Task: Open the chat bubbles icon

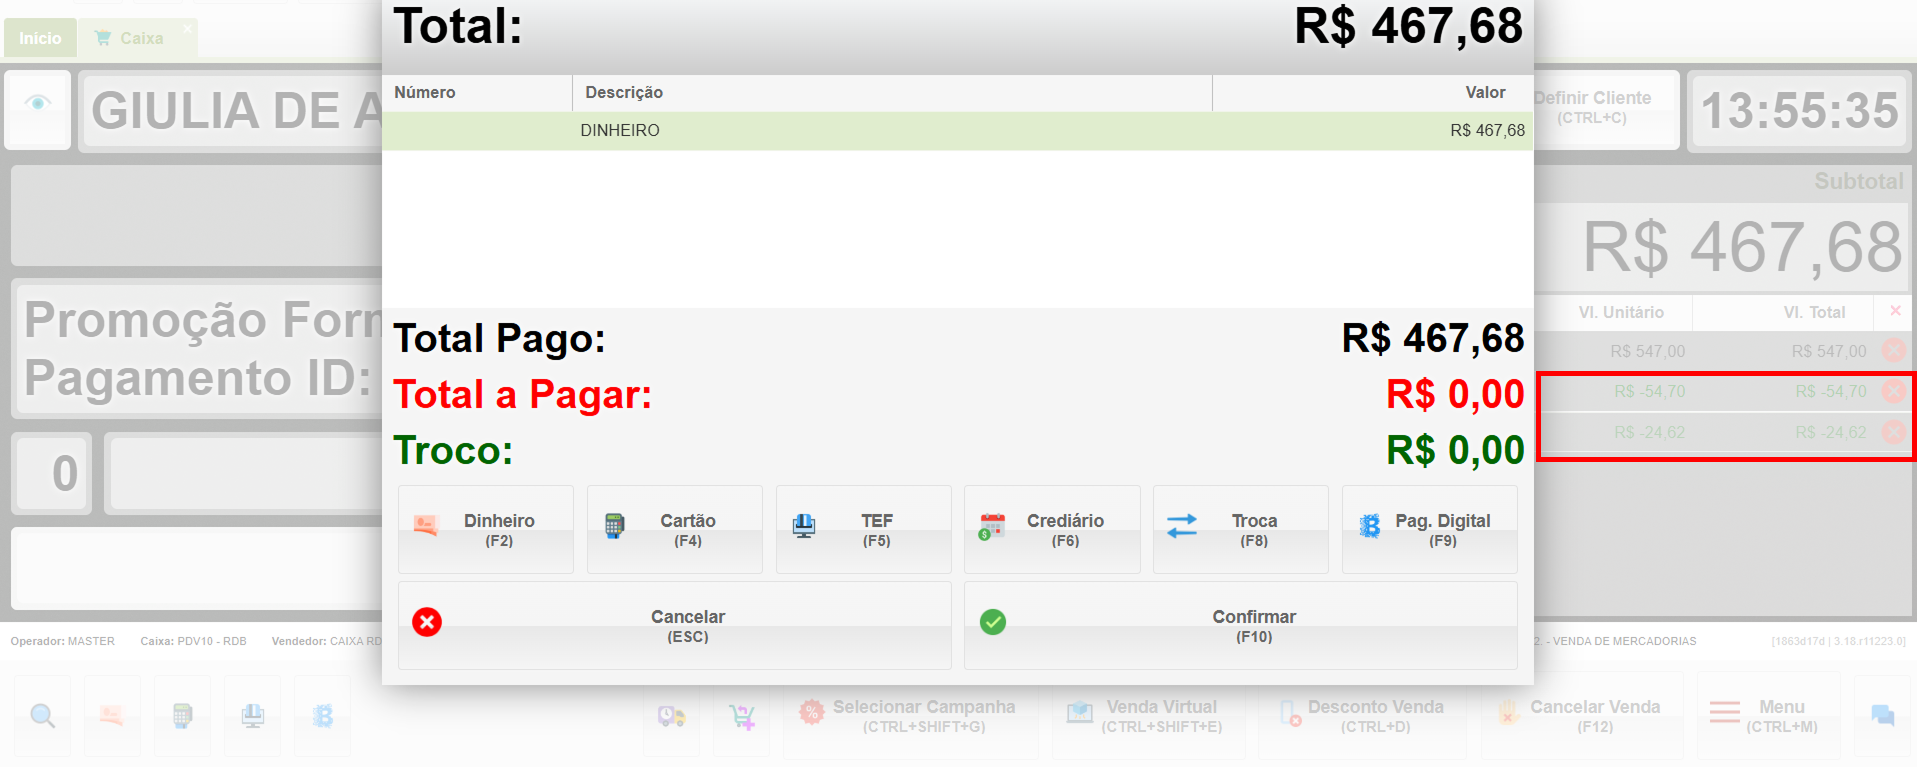Action: [x=1883, y=715]
